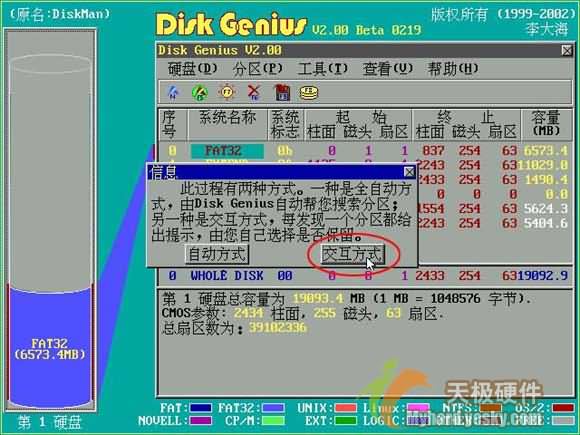Click the yellow sun-shaped toolbar icon
Screen dimensions: 580x435
[227, 92]
